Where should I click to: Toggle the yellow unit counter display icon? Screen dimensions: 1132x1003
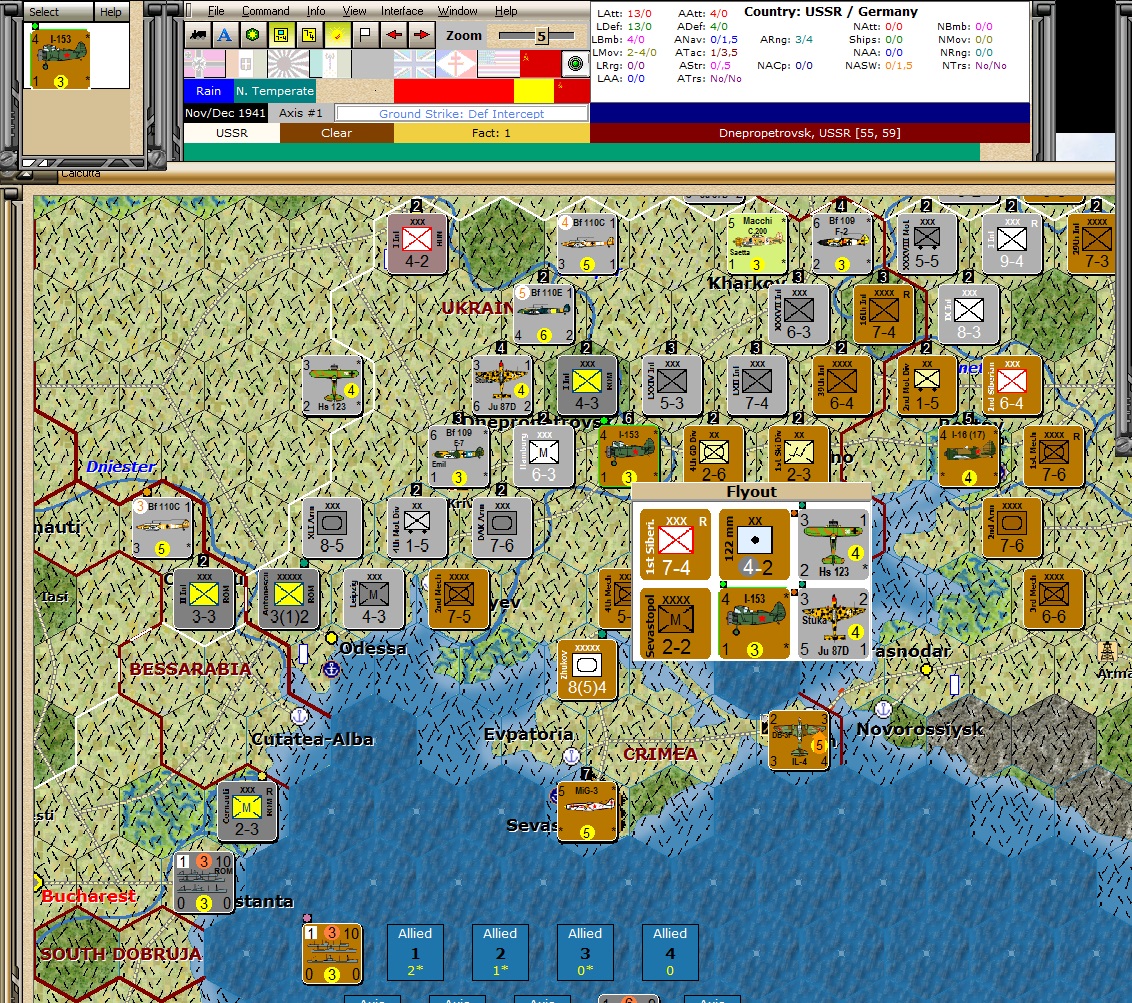[x=281, y=35]
